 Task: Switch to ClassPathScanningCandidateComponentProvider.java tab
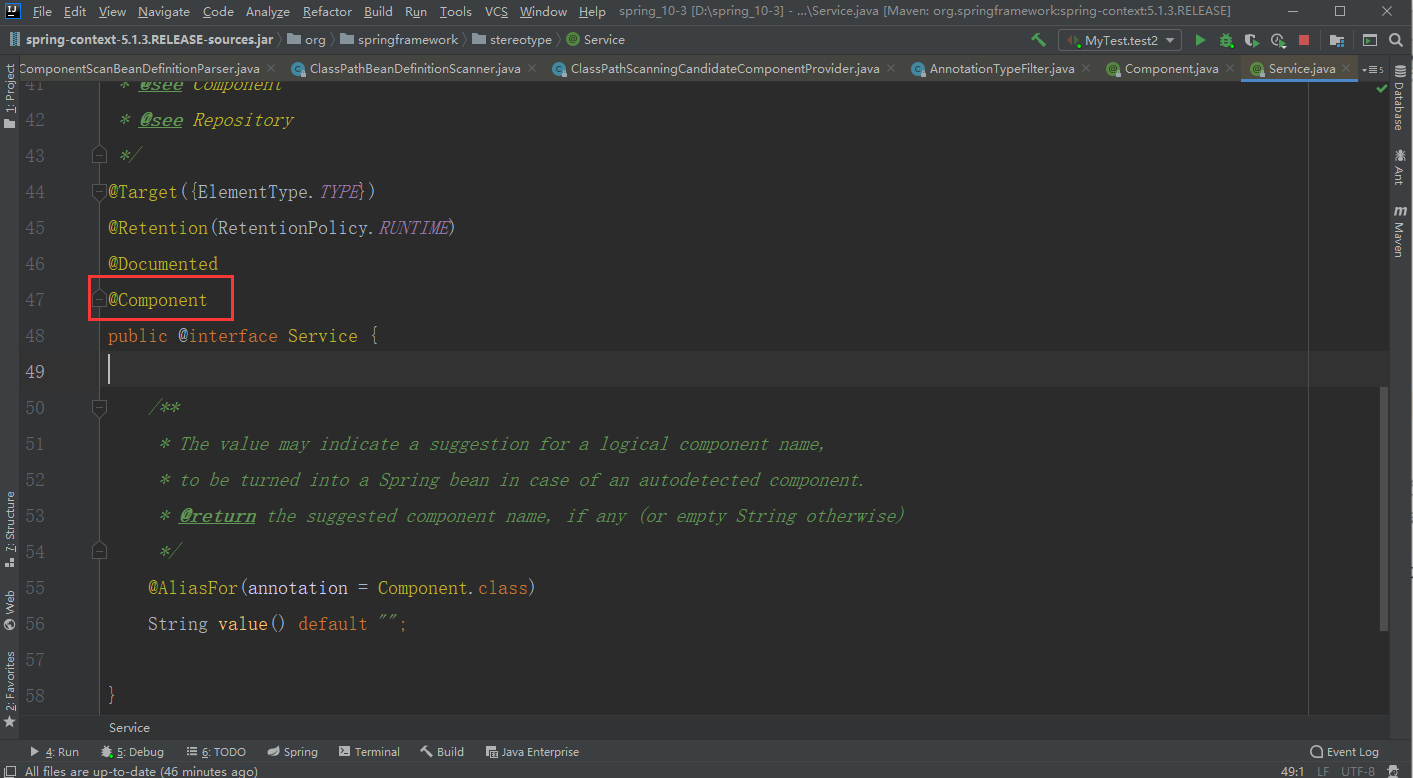[725, 69]
